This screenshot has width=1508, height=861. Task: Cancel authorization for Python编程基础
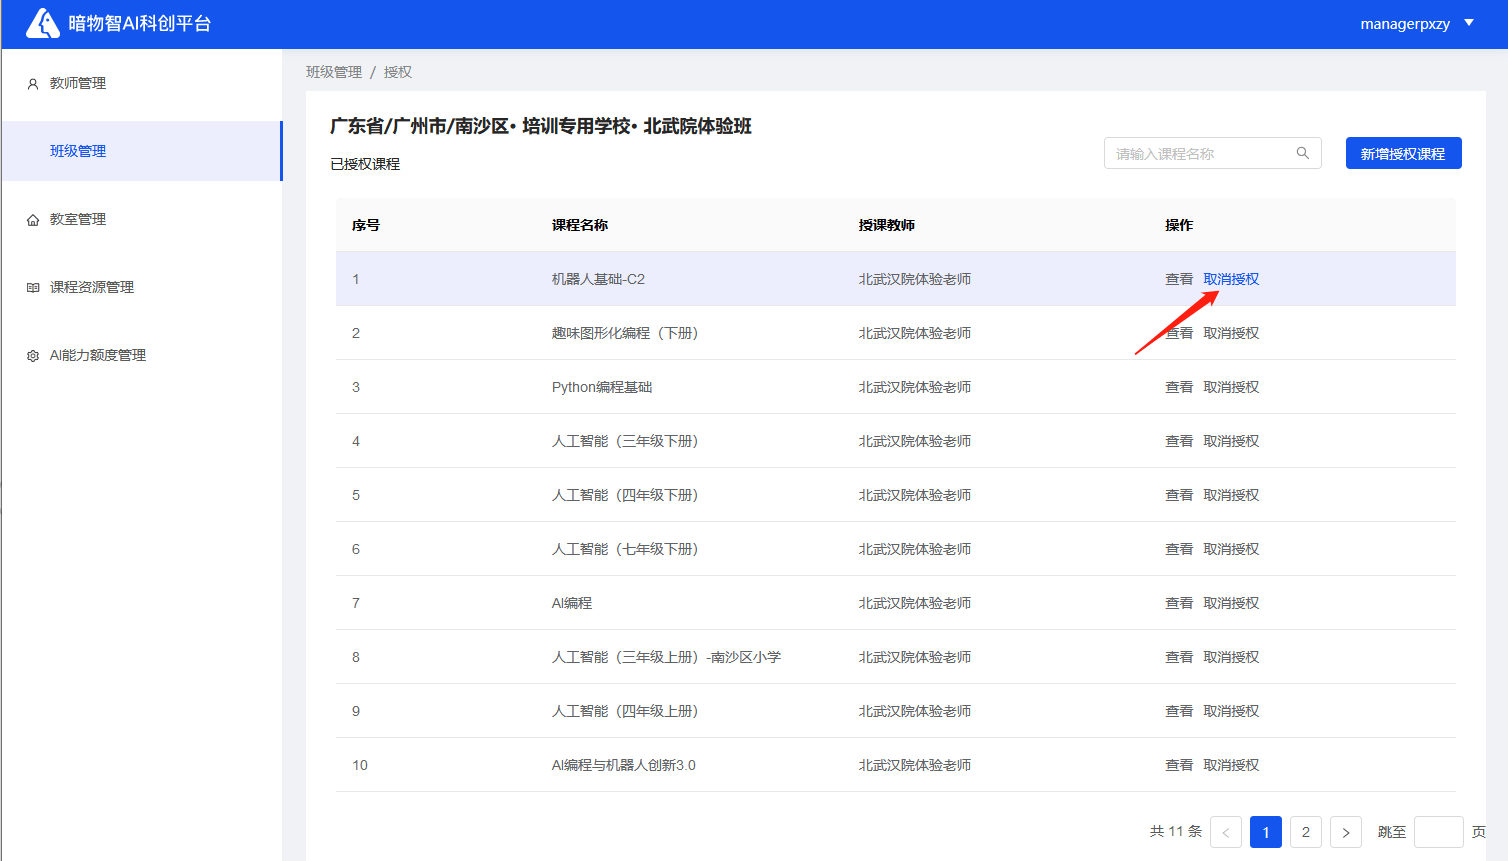tap(1231, 387)
